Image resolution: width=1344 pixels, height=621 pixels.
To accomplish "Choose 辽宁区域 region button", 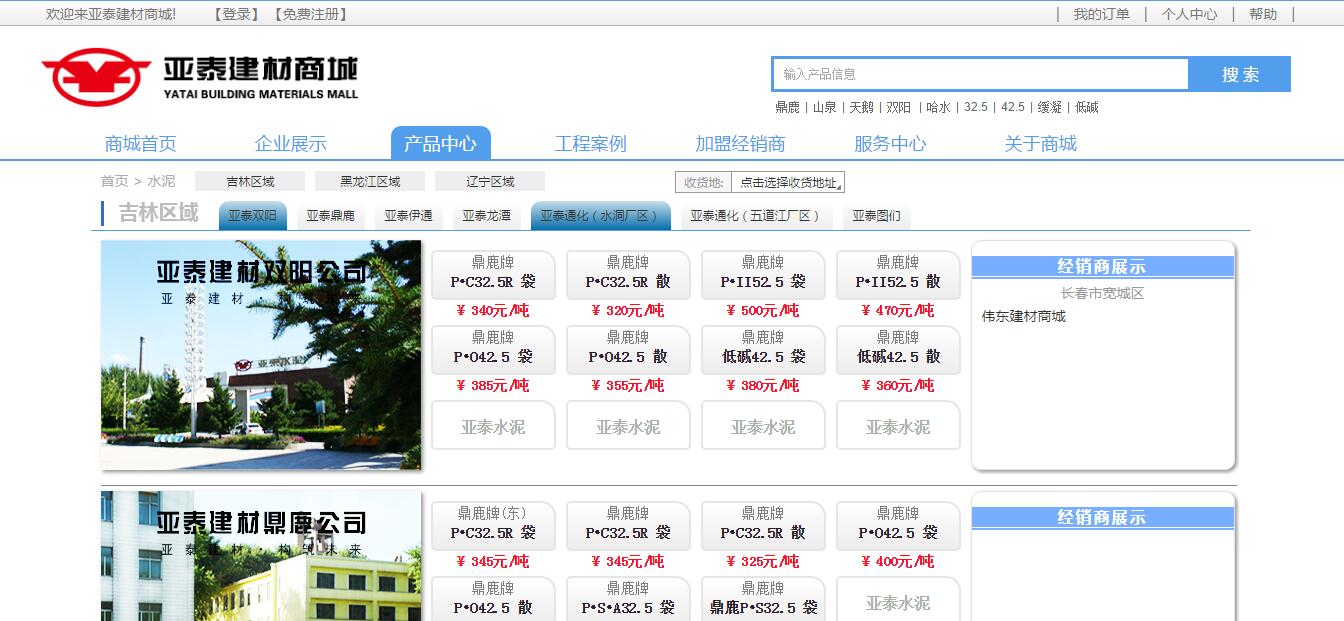I will coord(490,181).
